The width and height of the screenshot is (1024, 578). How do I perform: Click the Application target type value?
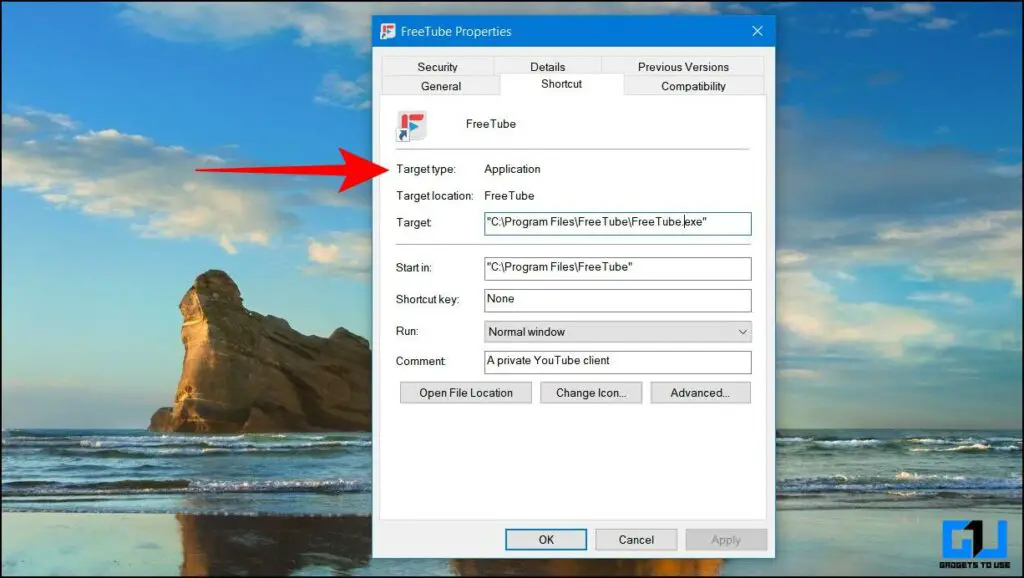coord(512,169)
